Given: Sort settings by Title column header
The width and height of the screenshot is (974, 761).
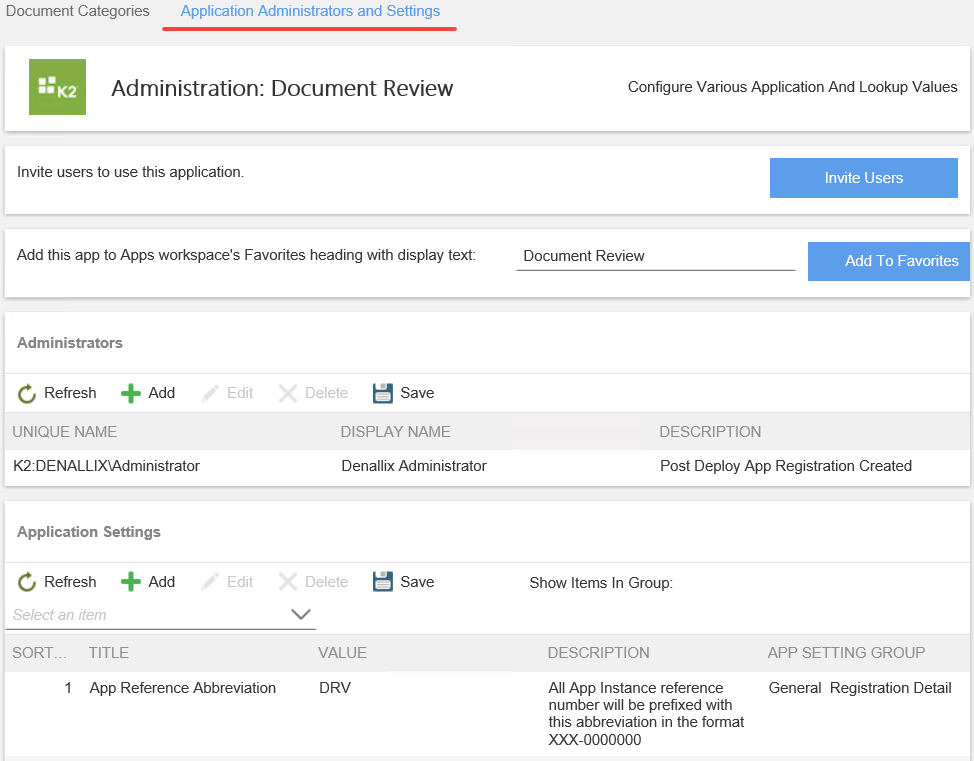Looking at the screenshot, I should point(109,653).
